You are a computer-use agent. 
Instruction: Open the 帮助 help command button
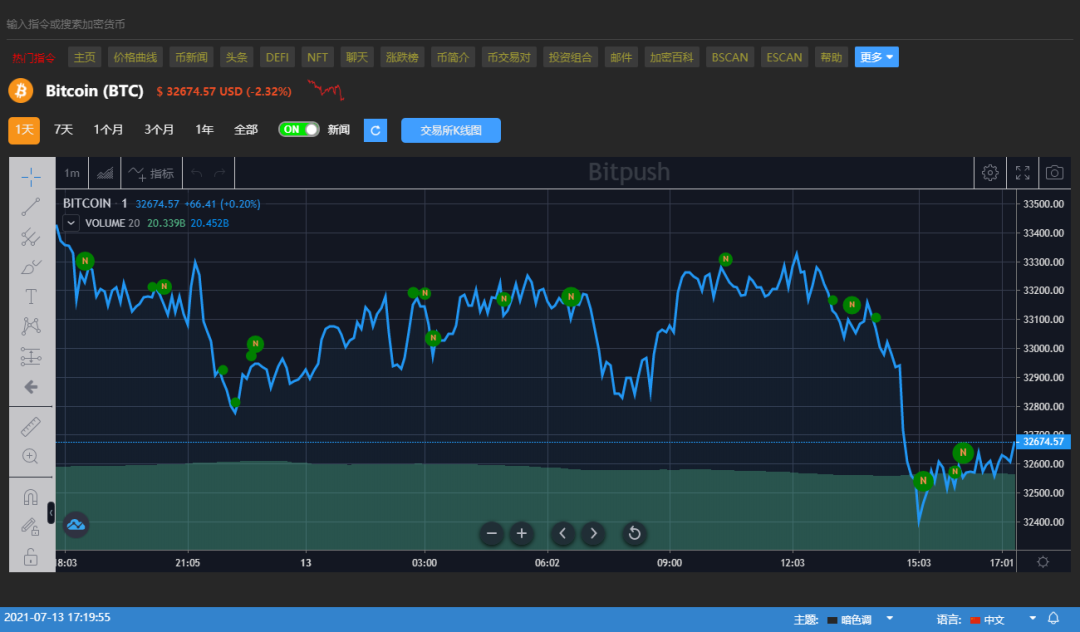(x=831, y=57)
